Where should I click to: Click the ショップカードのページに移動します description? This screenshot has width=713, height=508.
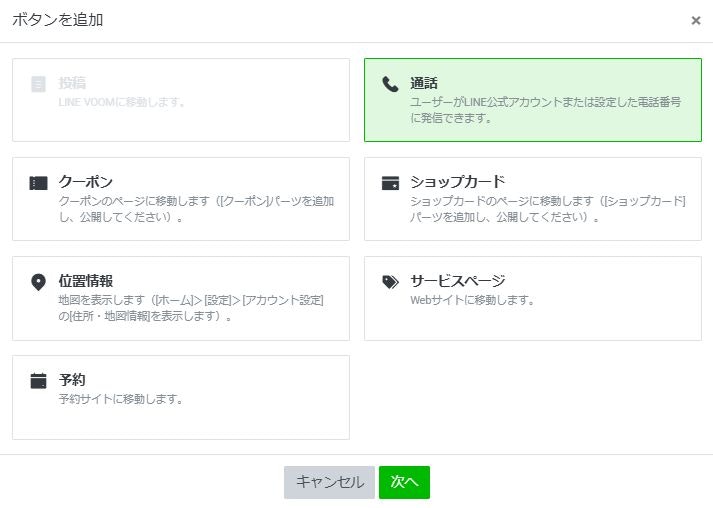(x=548, y=209)
